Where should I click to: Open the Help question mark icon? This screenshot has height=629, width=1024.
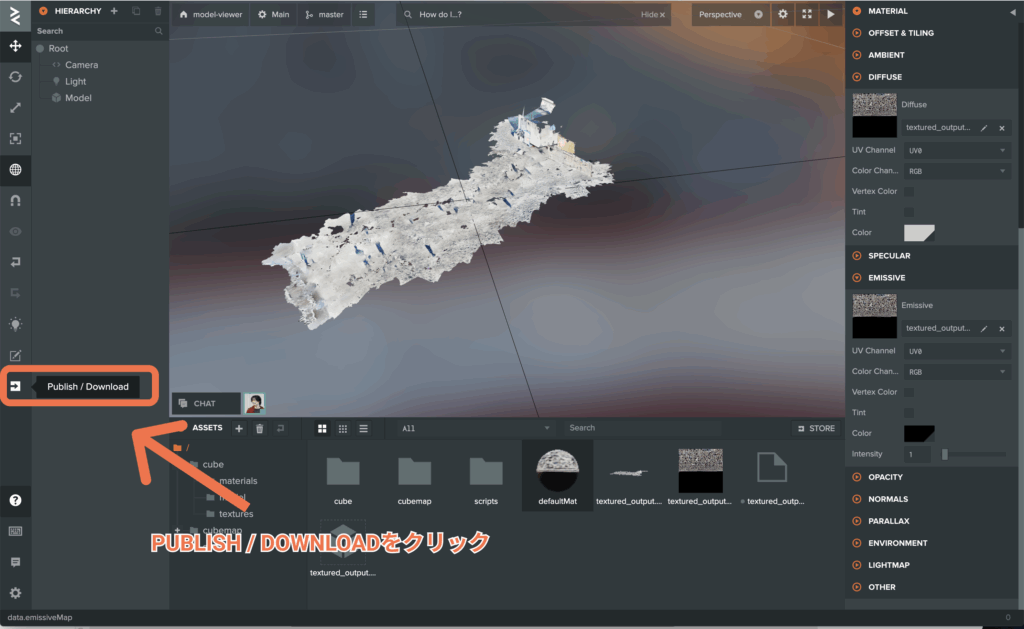point(15,500)
